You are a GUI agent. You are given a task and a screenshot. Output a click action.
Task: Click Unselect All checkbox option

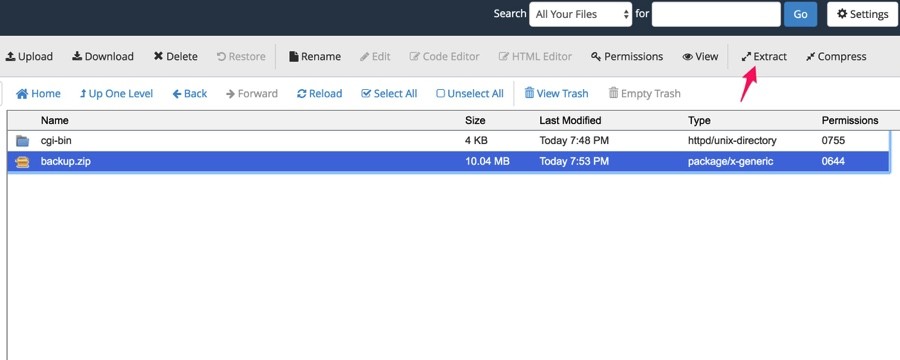pos(470,93)
